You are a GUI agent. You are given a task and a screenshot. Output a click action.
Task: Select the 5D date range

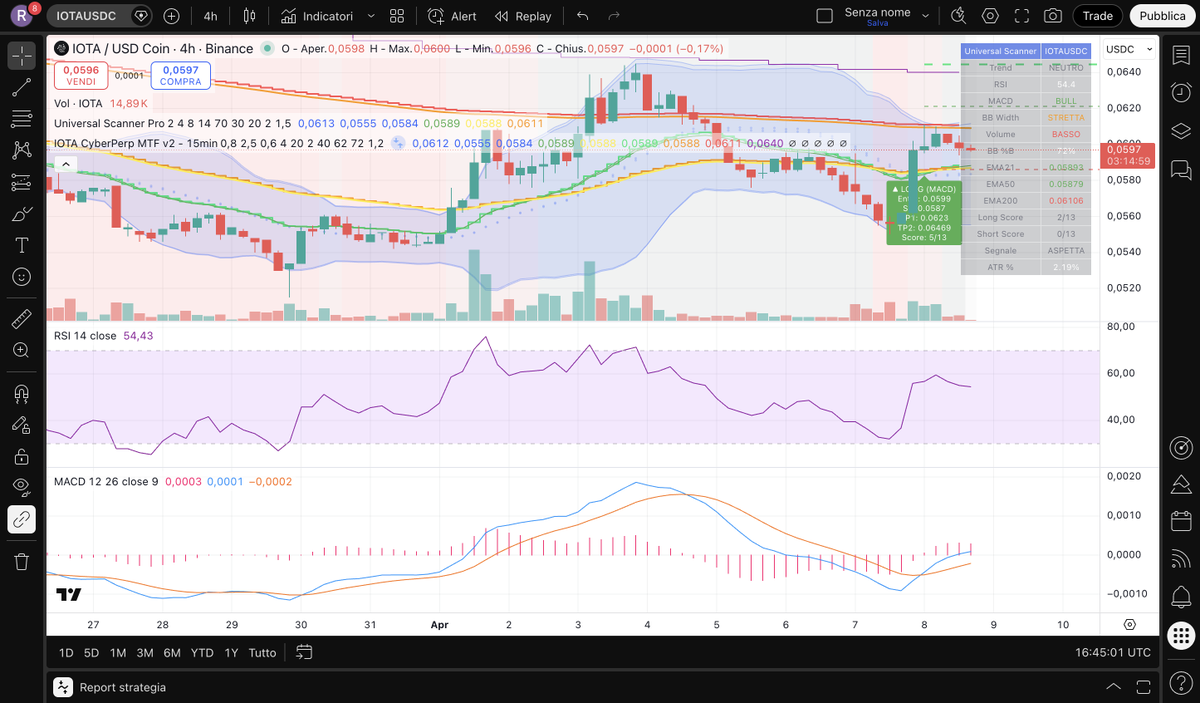pyautogui.click(x=91, y=652)
